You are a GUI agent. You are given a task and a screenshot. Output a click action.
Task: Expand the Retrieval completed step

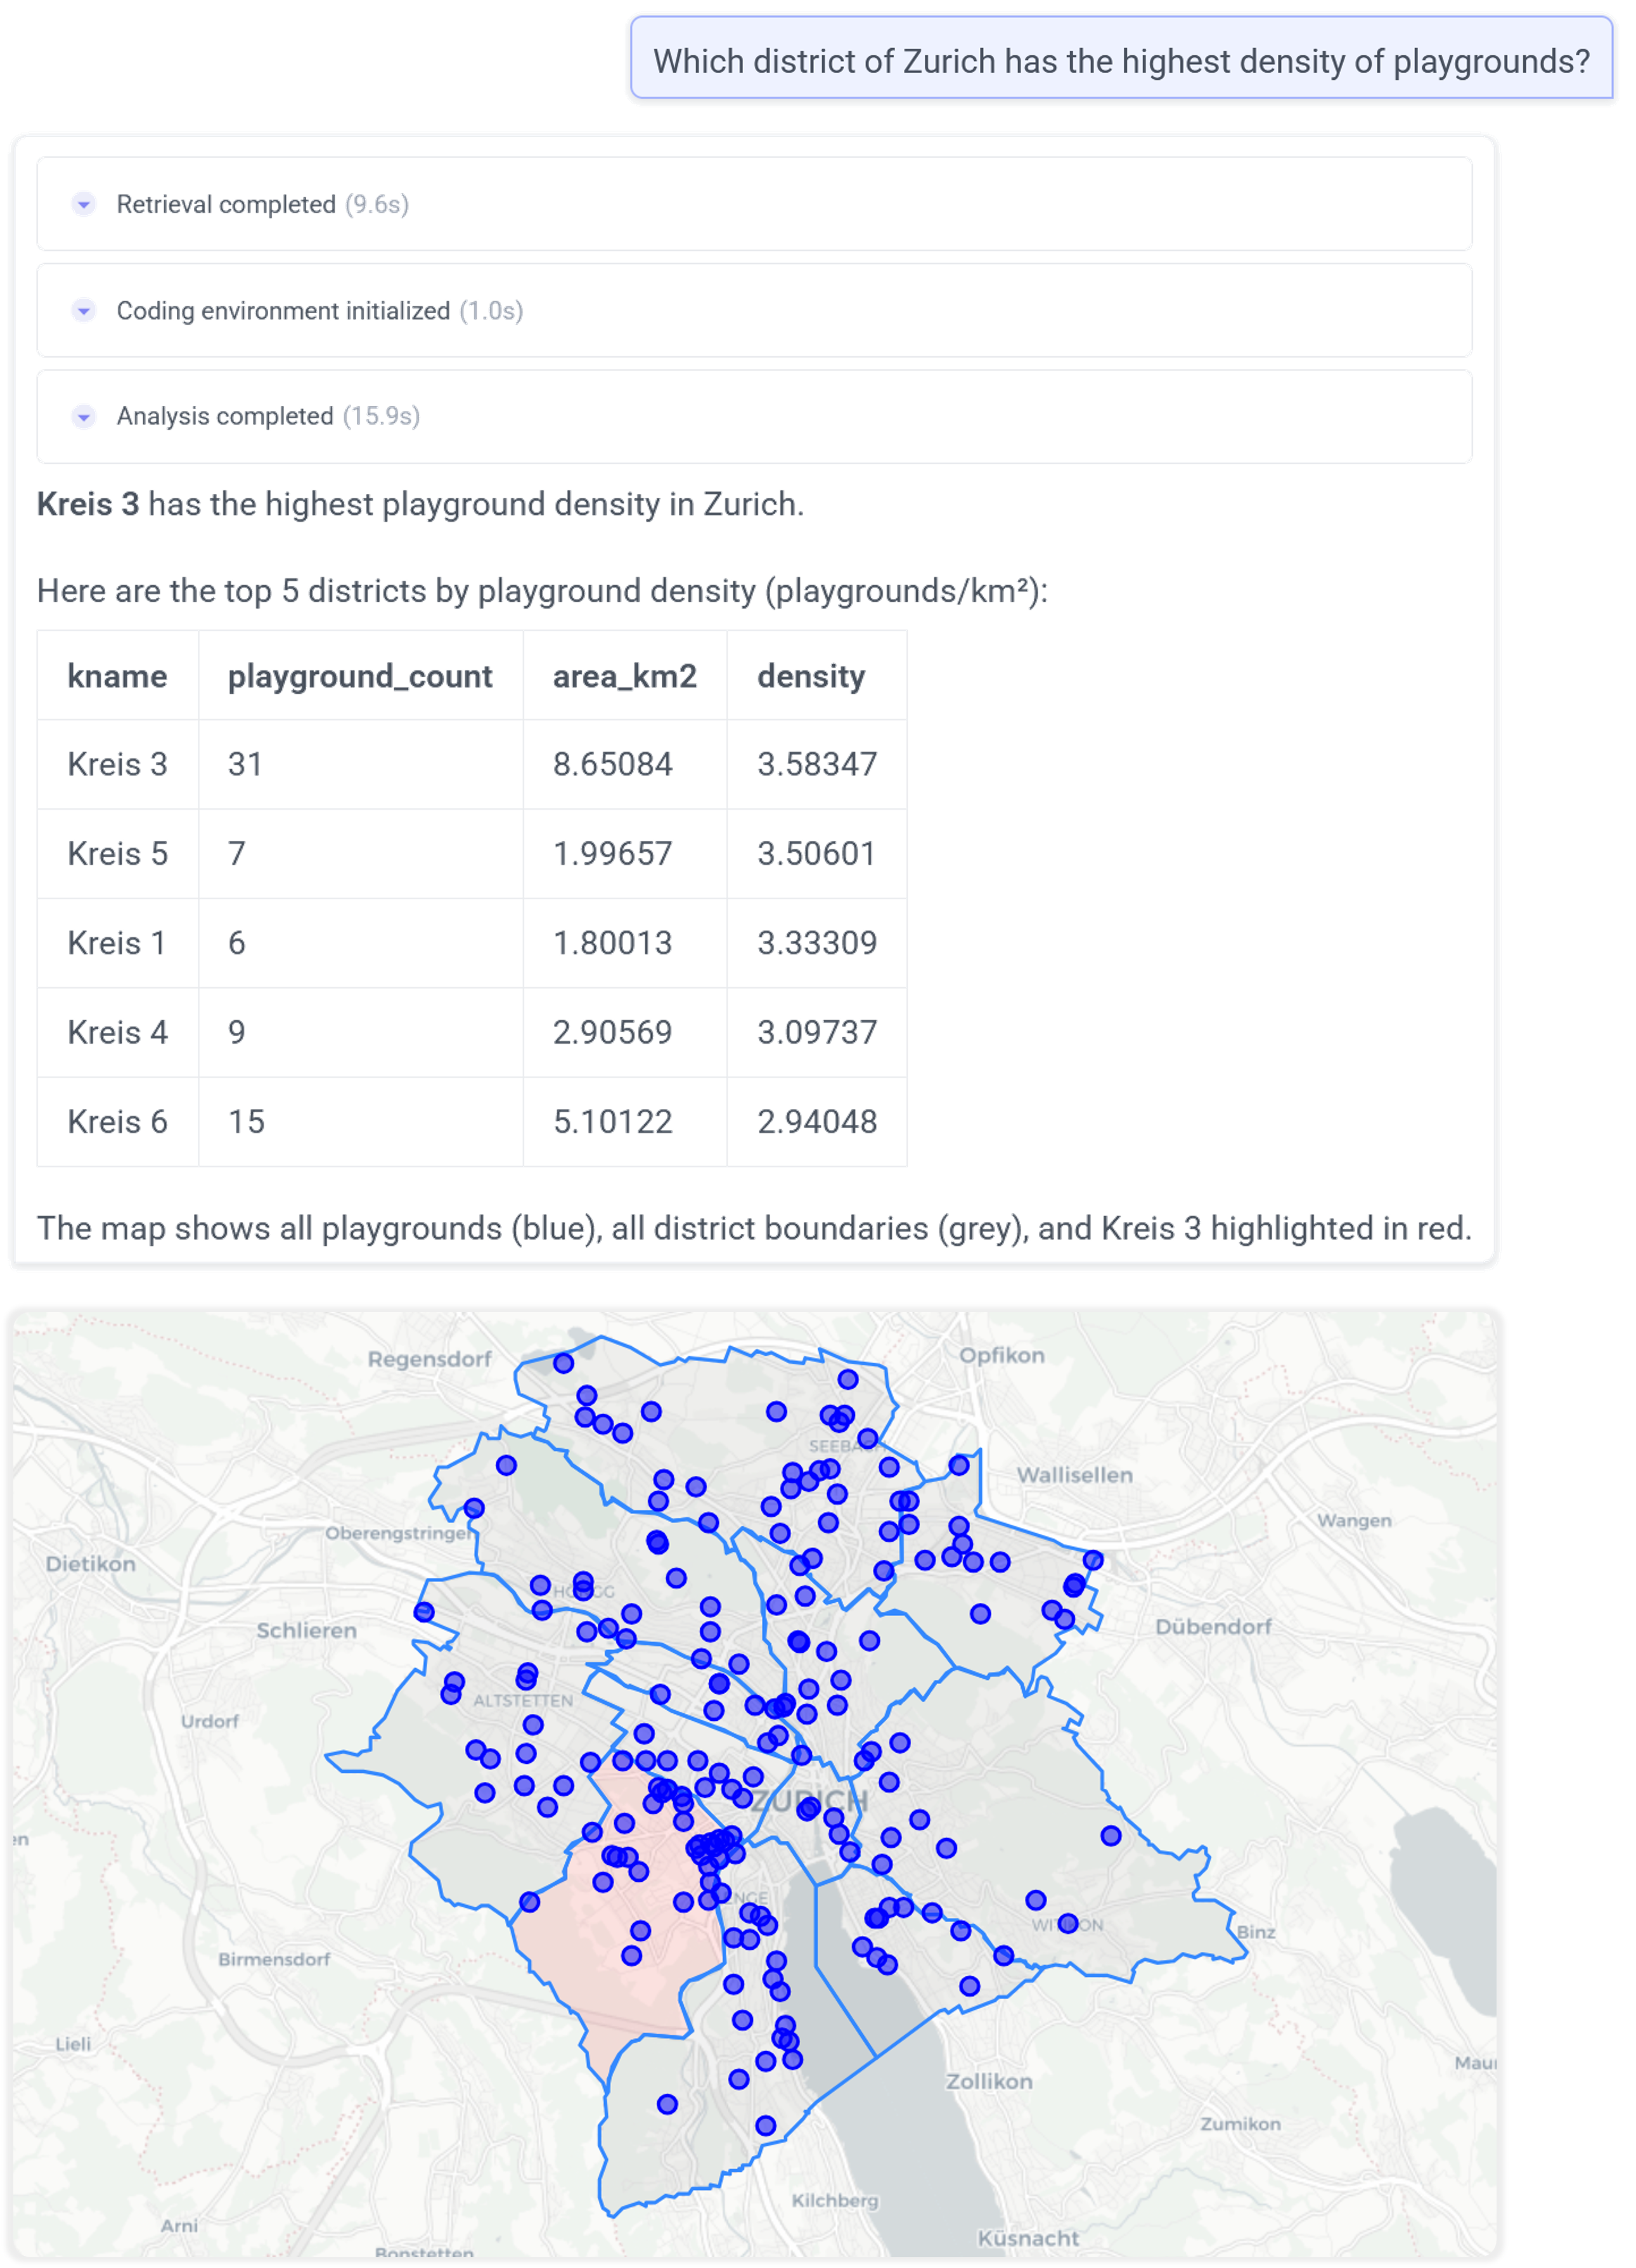[226, 204]
